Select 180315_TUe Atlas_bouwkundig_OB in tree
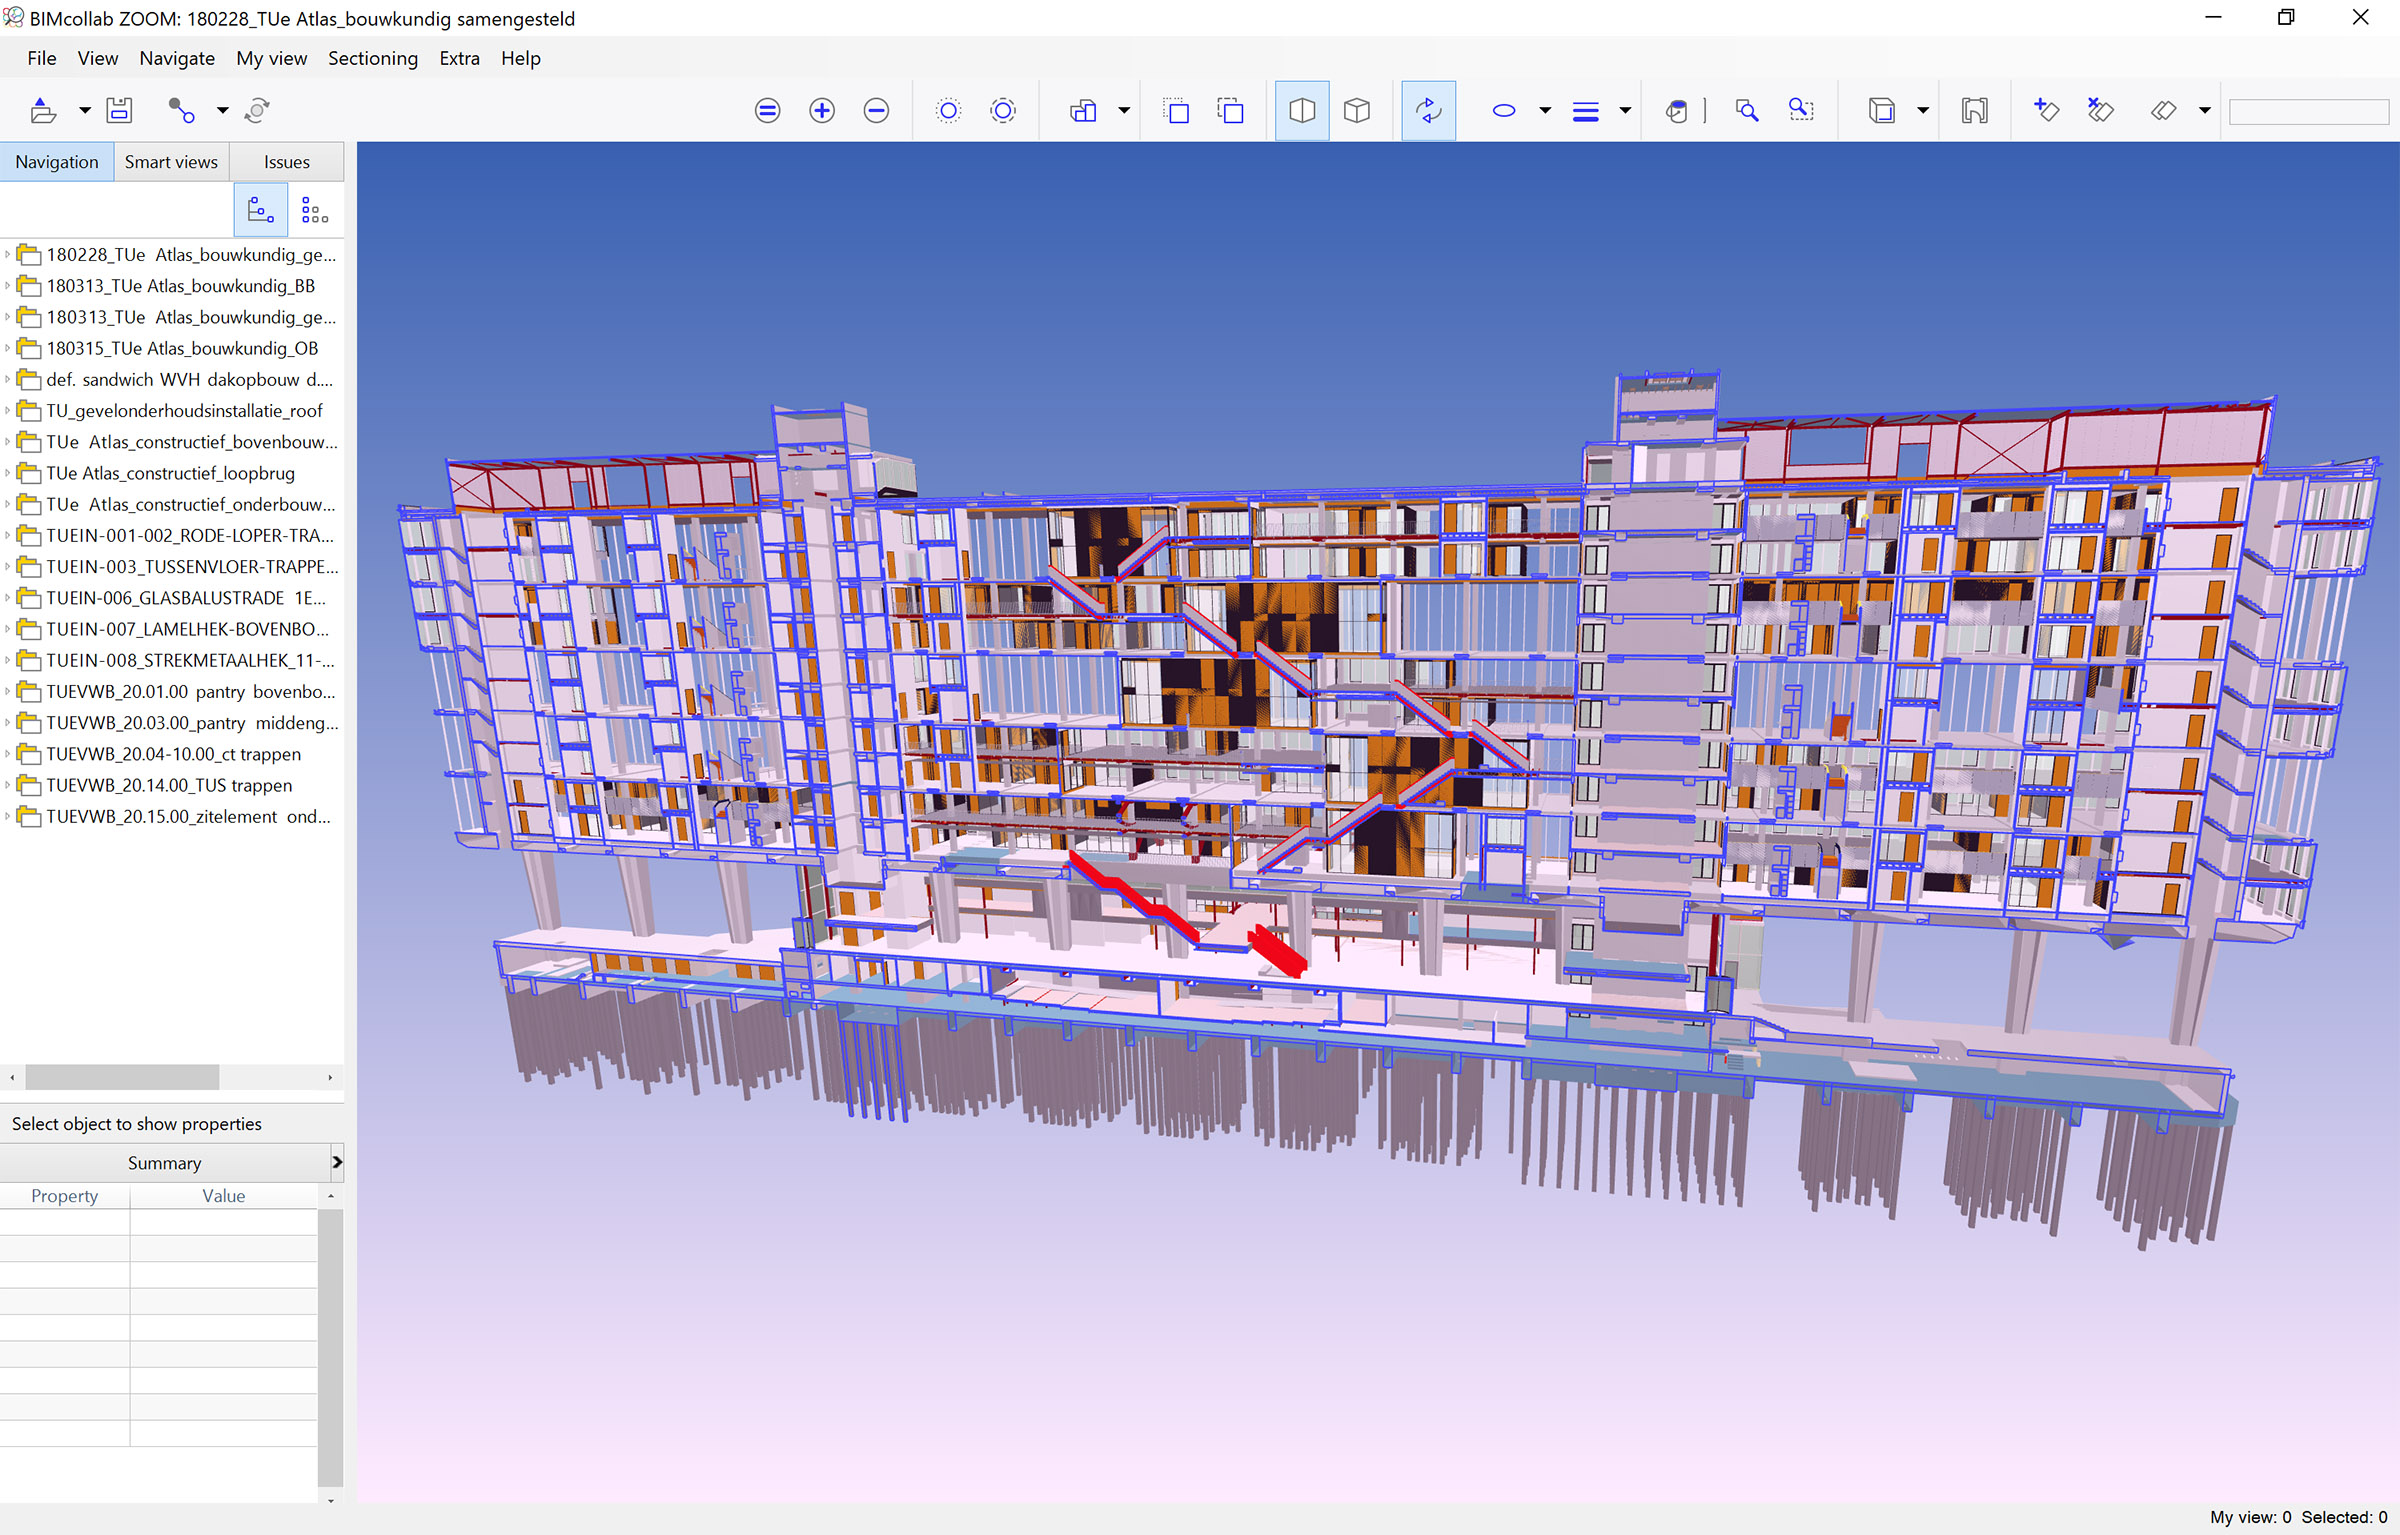This screenshot has height=1535, width=2400. point(182,348)
